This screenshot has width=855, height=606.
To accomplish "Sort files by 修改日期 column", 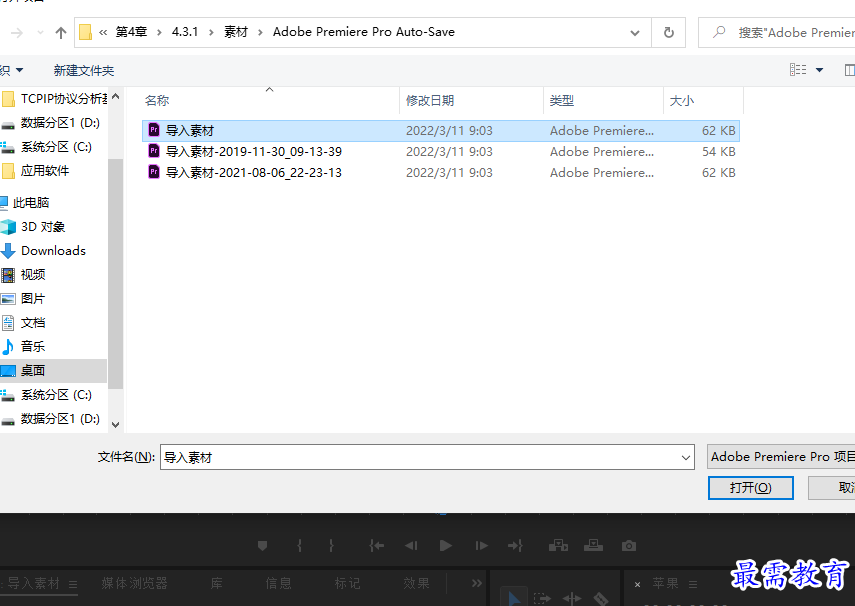I will pos(430,100).
